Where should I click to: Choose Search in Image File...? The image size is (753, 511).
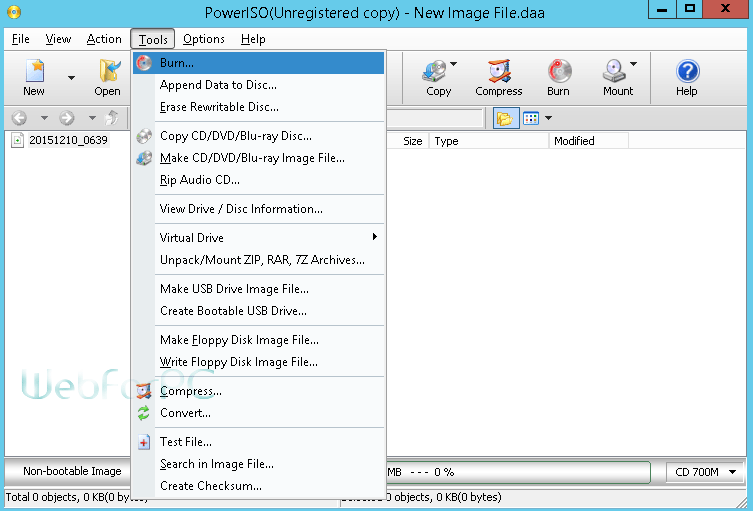pyautogui.click(x=258, y=464)
